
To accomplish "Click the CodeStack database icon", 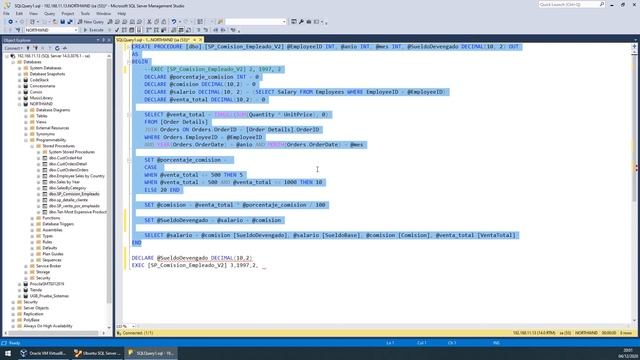I will pyautogui.click(x=26, y=80).
